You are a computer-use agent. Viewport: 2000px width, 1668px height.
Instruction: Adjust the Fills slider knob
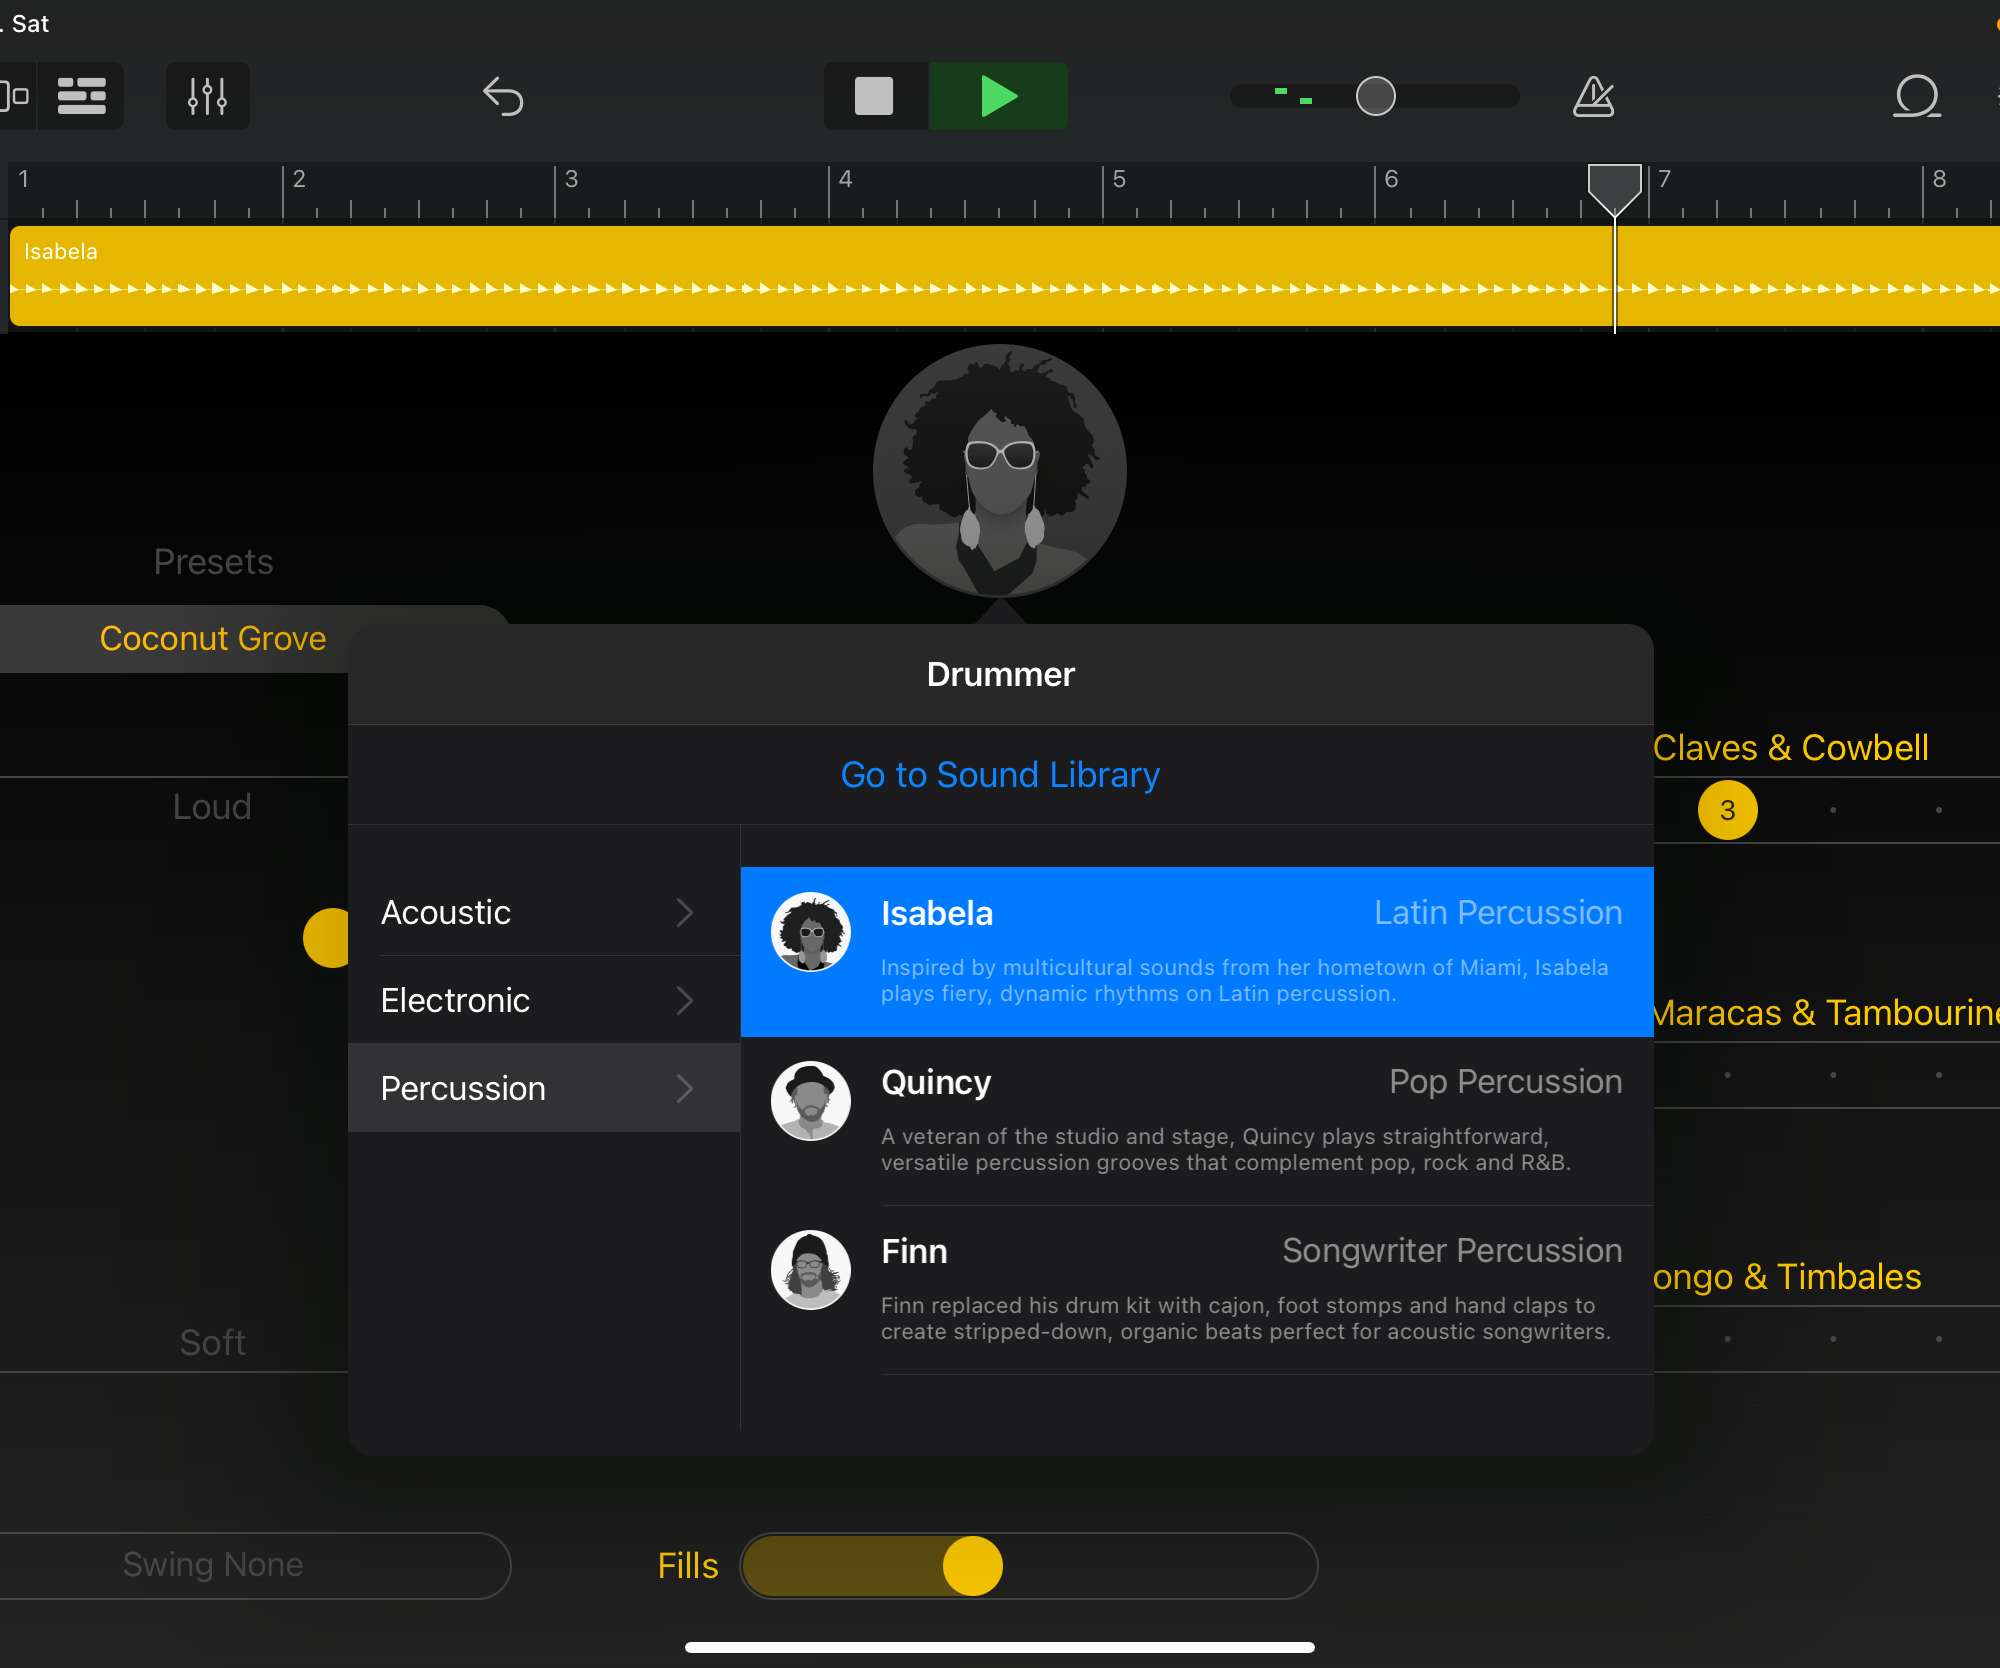point(973,1566)
